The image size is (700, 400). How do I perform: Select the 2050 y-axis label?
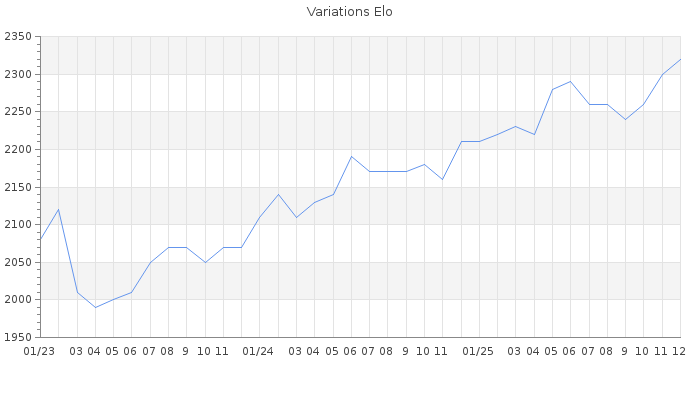[x=18, y=262]
